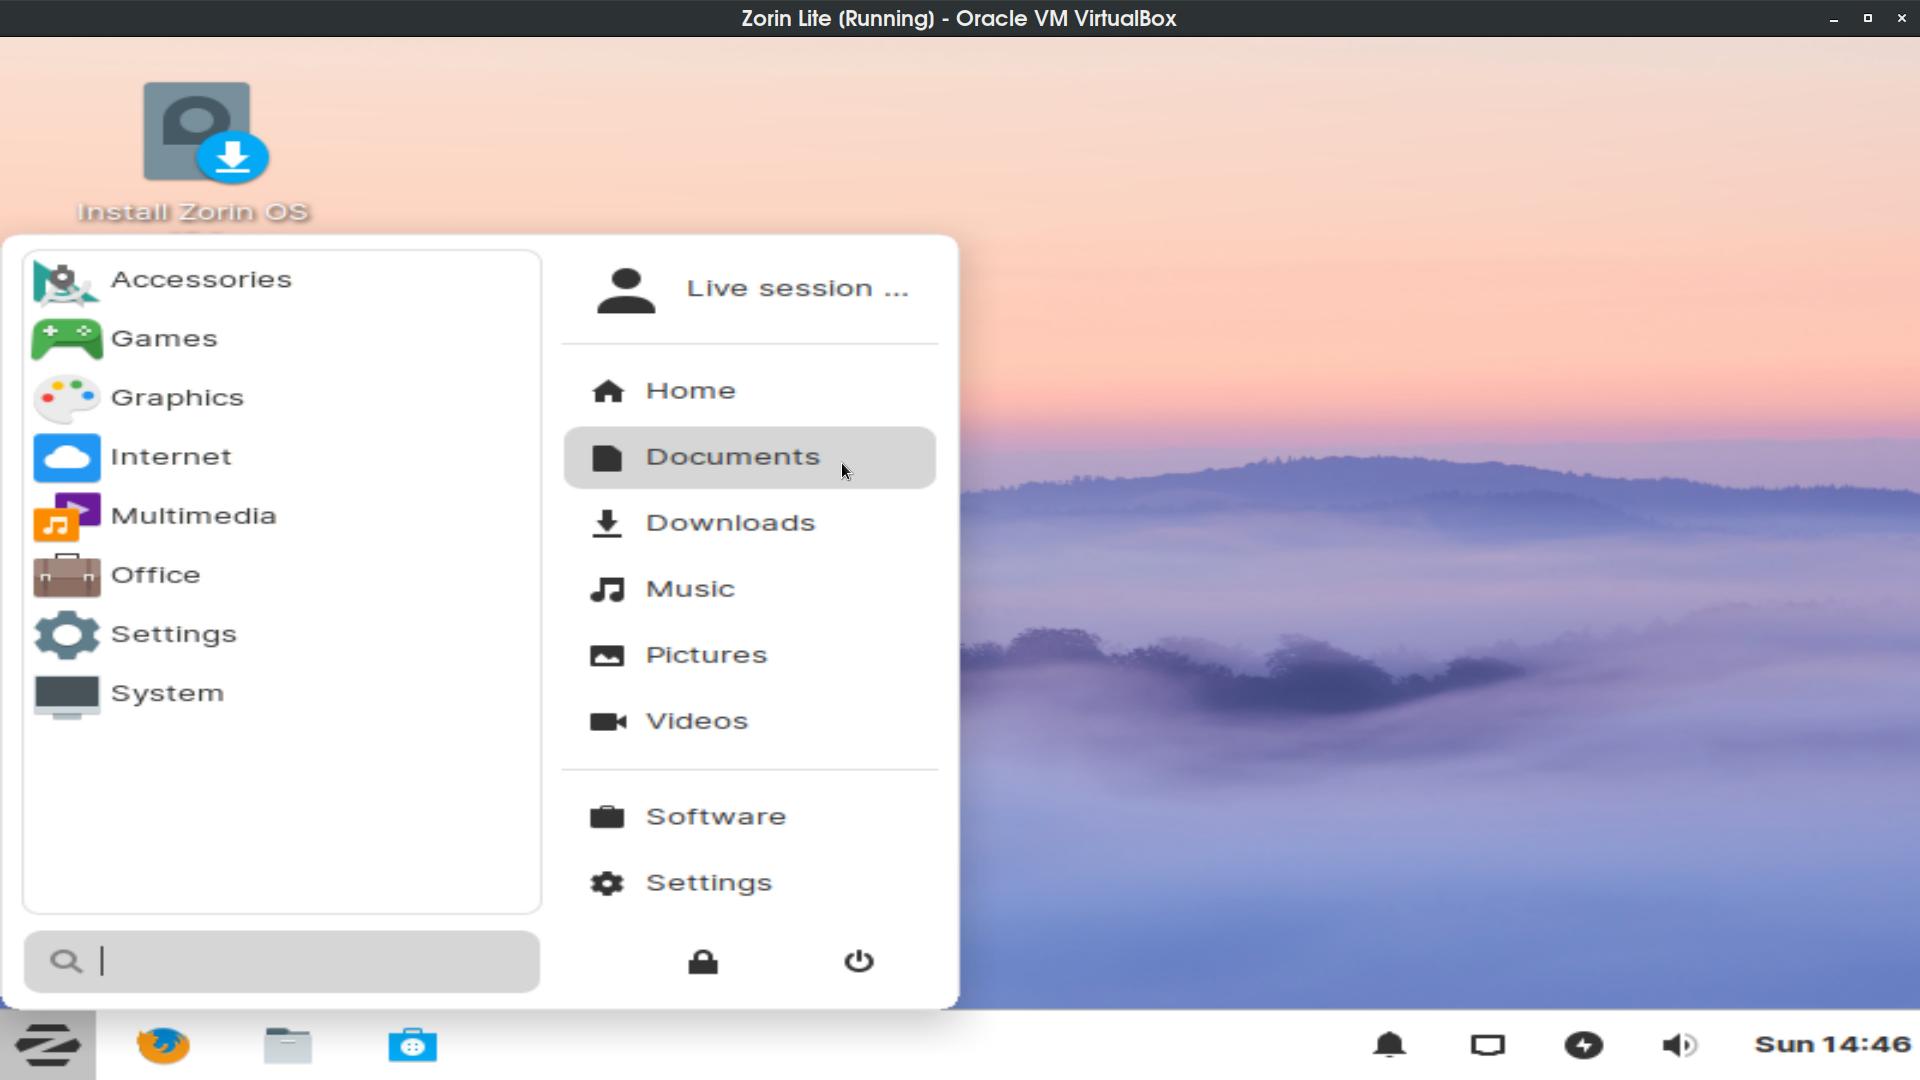Select the Games category icon

click(65, 338)
